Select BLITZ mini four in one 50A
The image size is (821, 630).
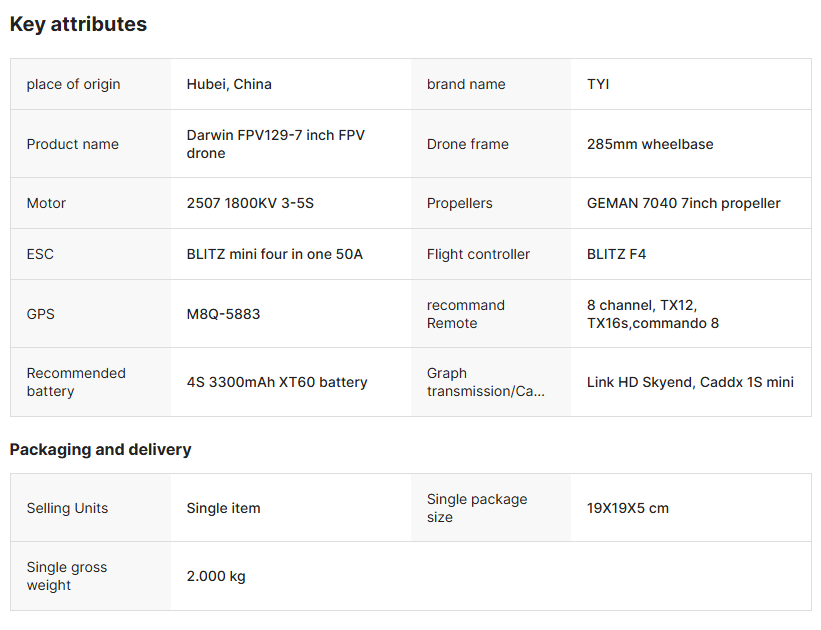(275, 254)
